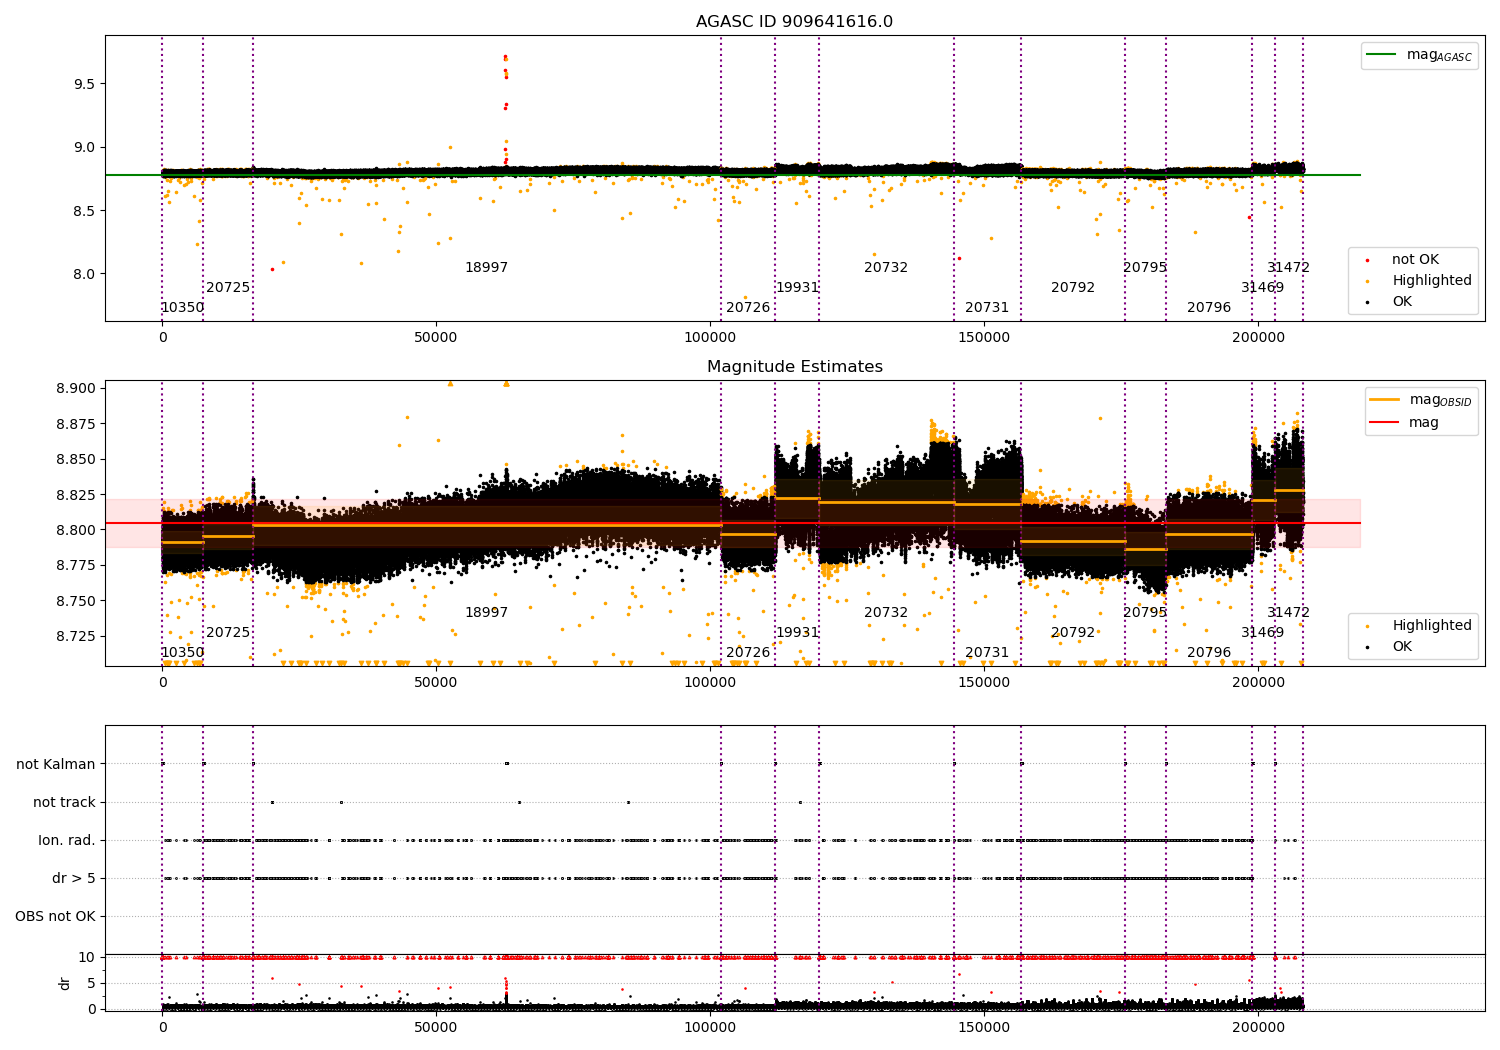Click label 20792 in Magnitude Estimates plot
This screenshot has width=1500, height=1050.
[1073, 633]
